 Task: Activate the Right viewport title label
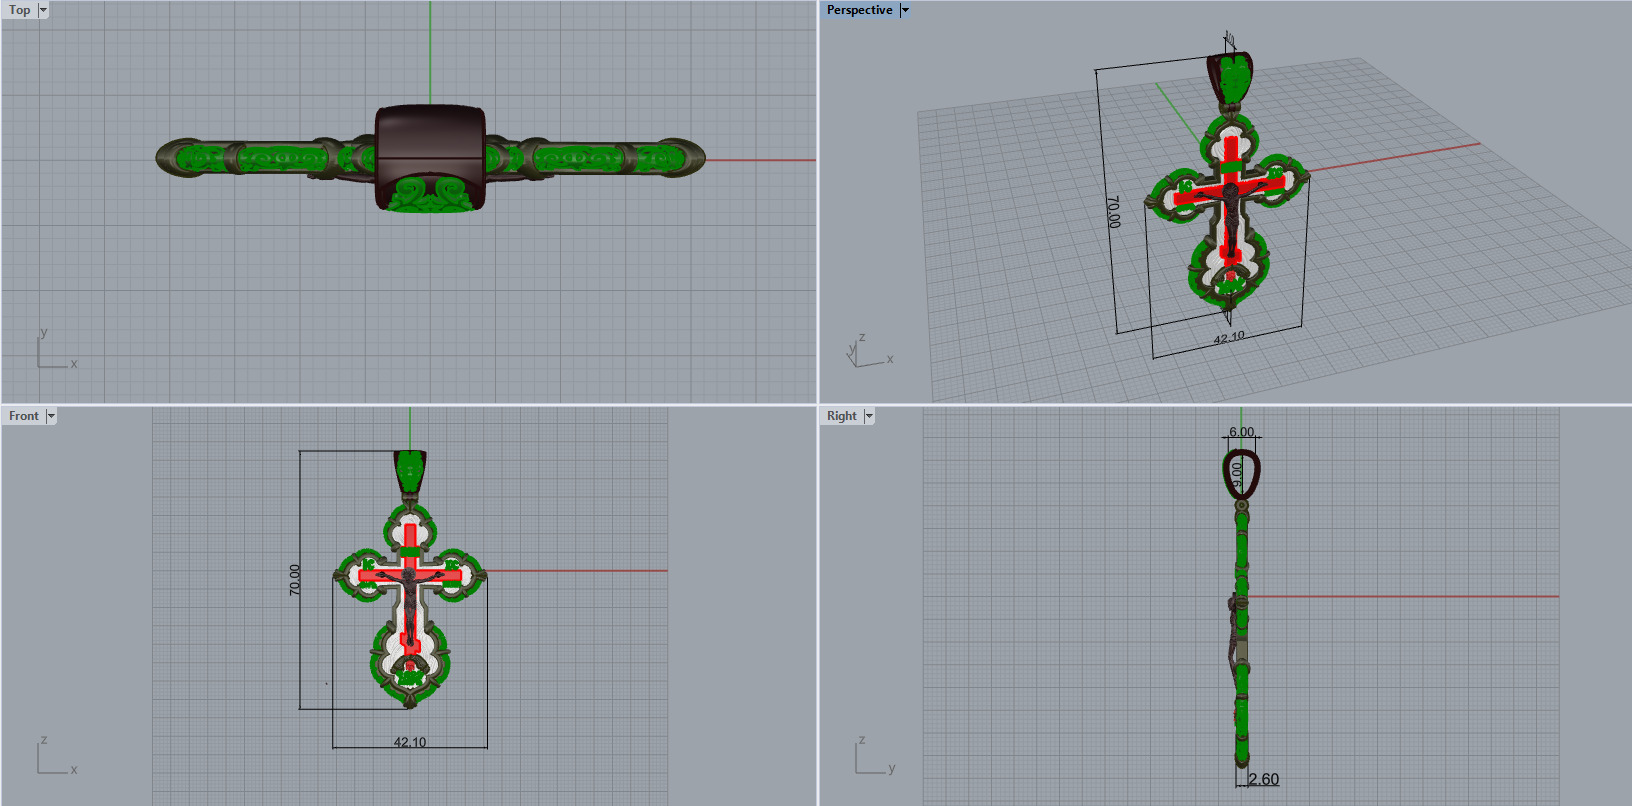[842, 416]
